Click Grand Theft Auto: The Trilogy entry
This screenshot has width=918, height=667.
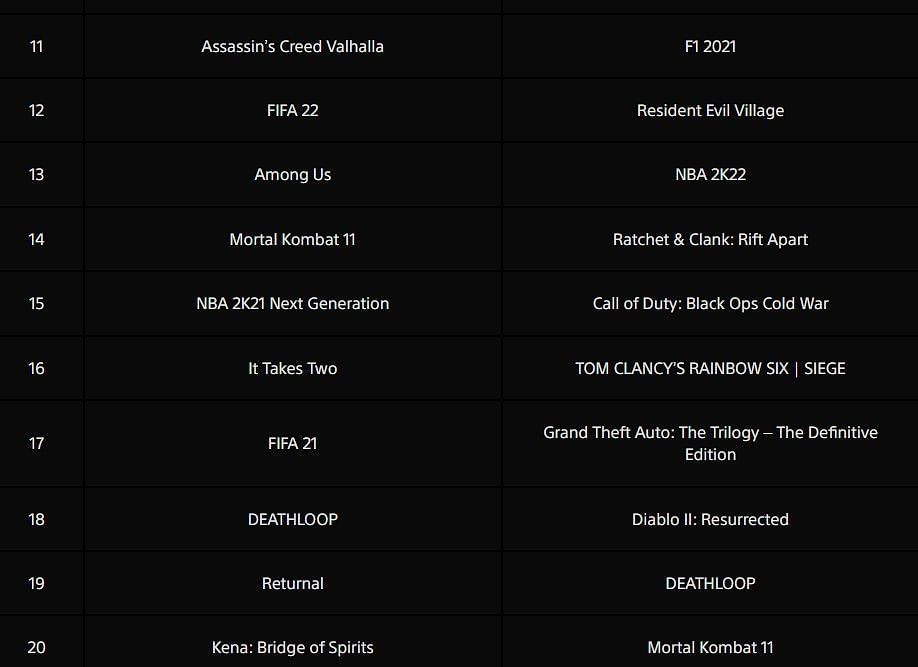point(710,443)
